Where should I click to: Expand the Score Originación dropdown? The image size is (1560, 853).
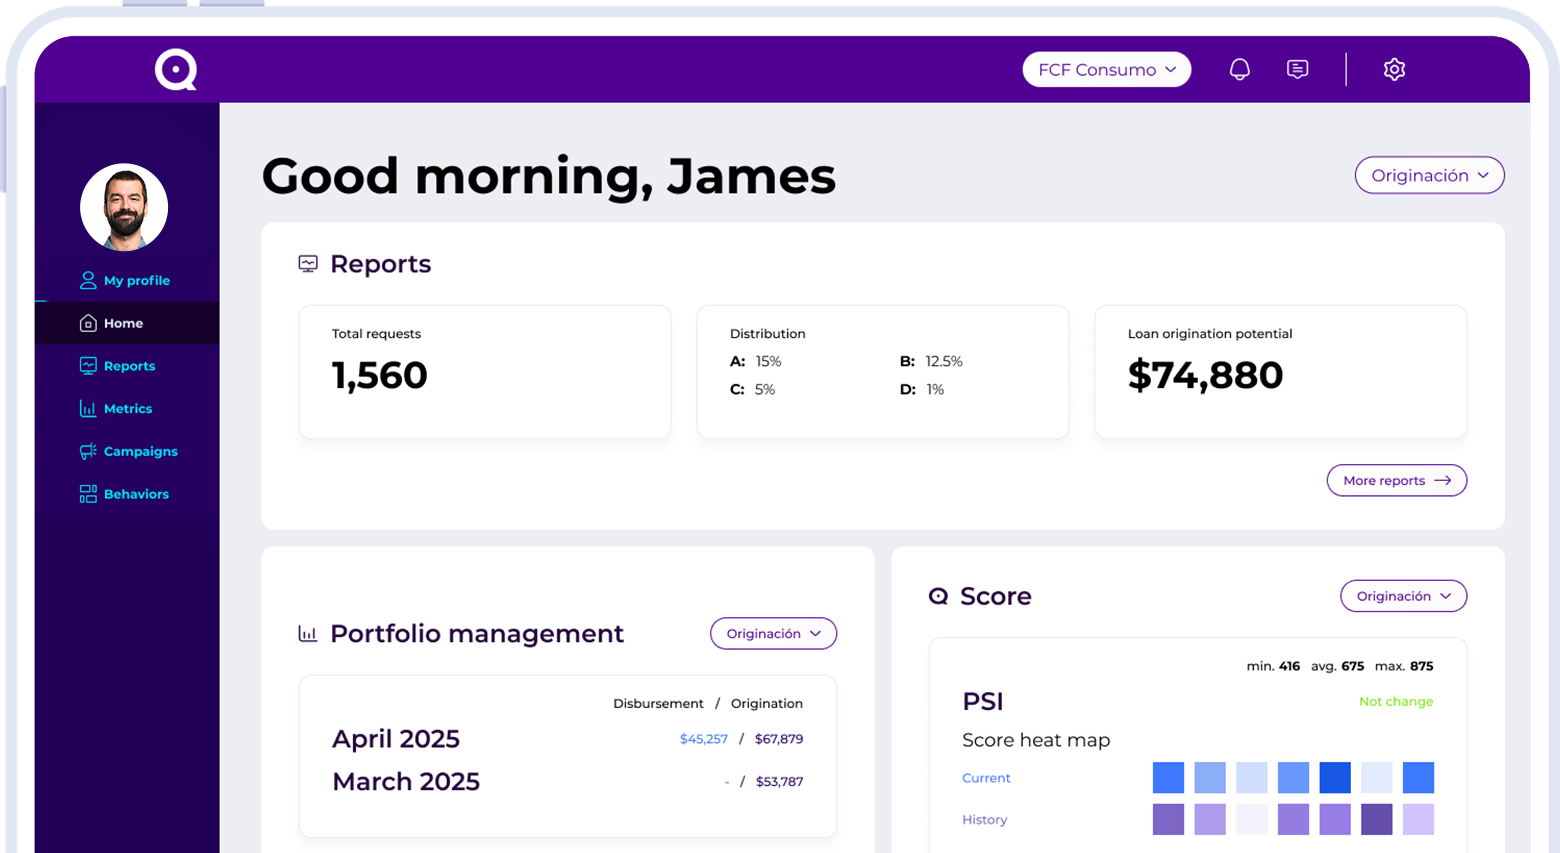click(x=1403, y=596)
